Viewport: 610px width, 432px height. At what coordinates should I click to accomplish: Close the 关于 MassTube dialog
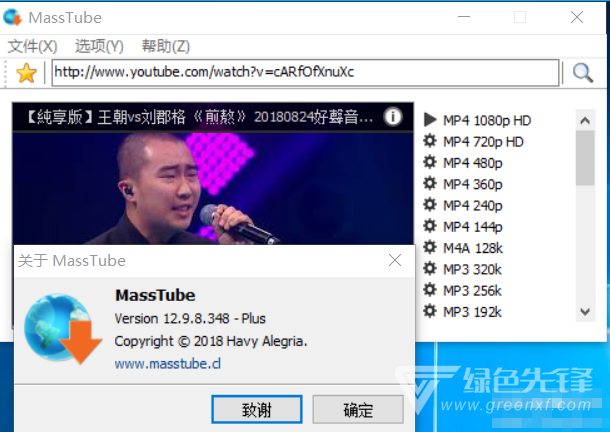tap(395, 260)
